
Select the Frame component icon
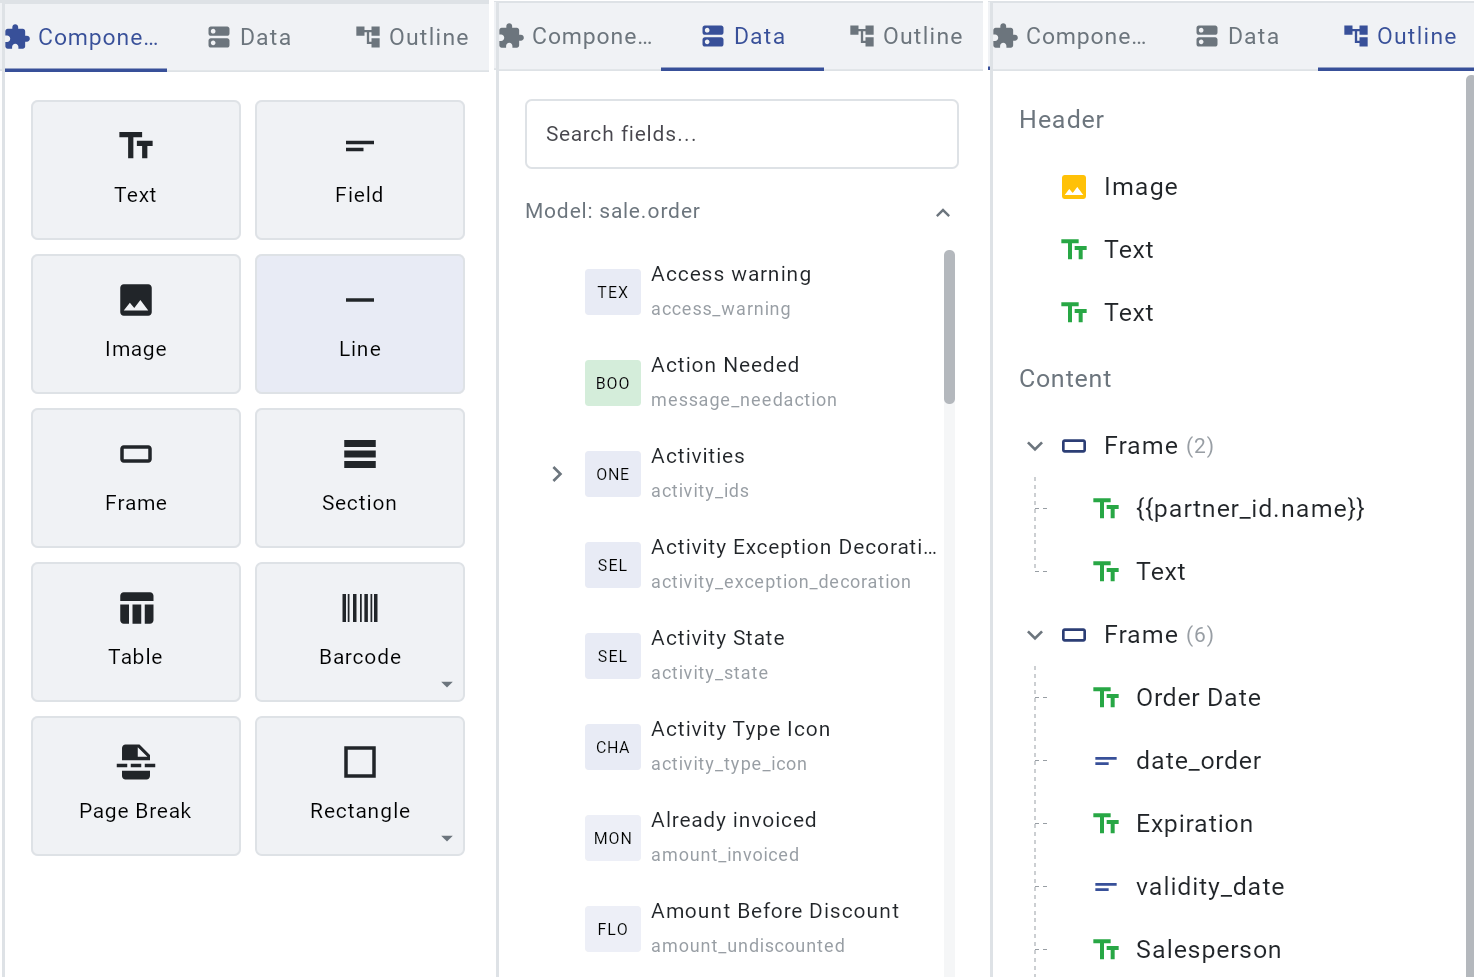(x=135, y=478)
